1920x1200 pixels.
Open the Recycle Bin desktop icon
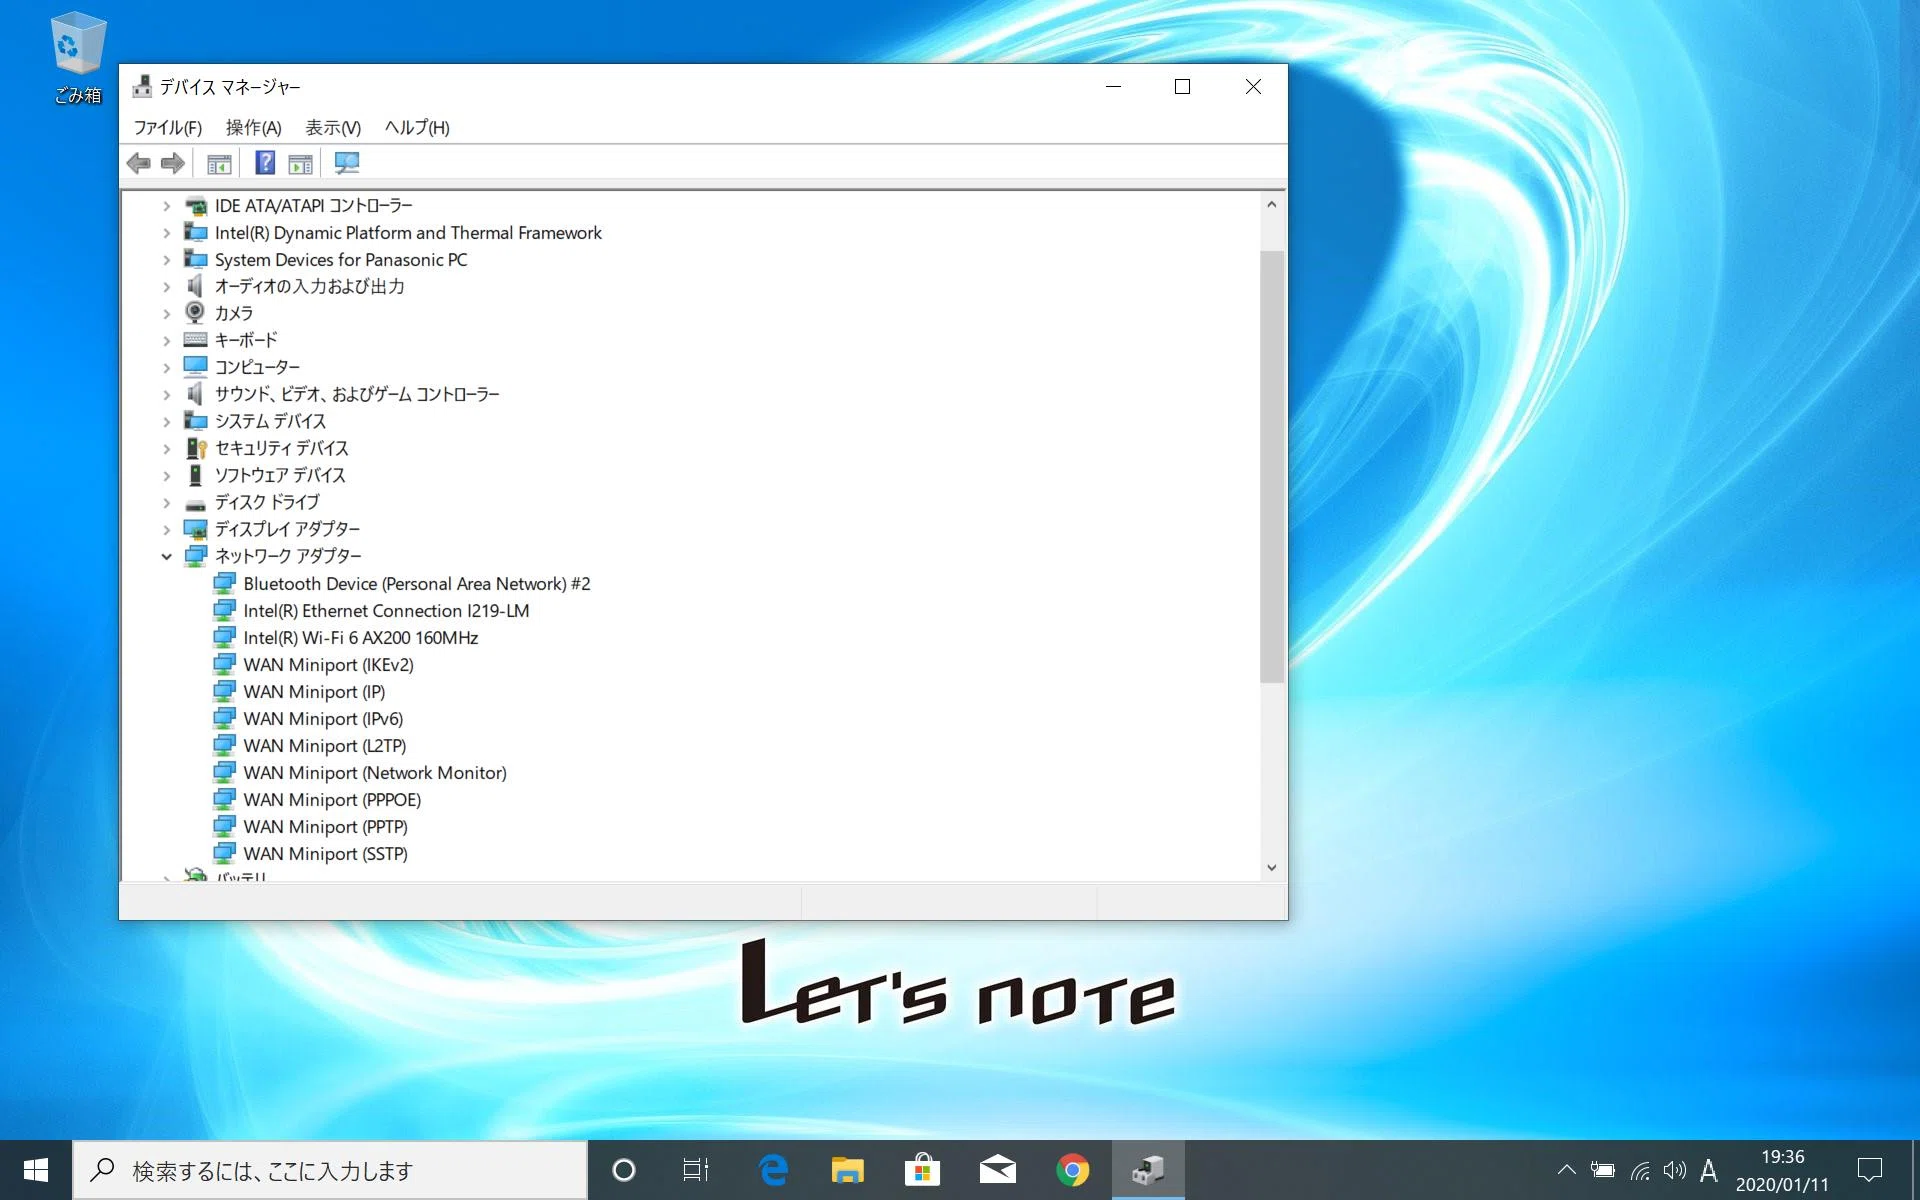78,58
